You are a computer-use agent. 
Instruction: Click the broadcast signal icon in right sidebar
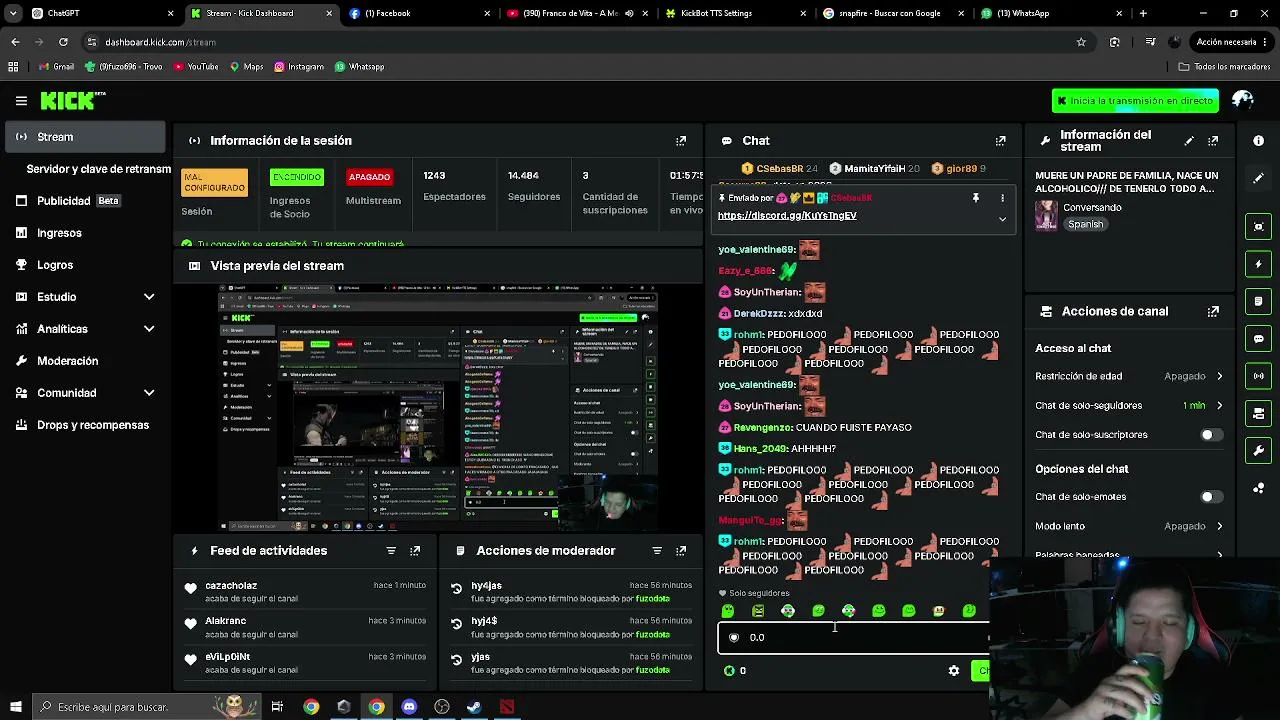(1259, 376)
